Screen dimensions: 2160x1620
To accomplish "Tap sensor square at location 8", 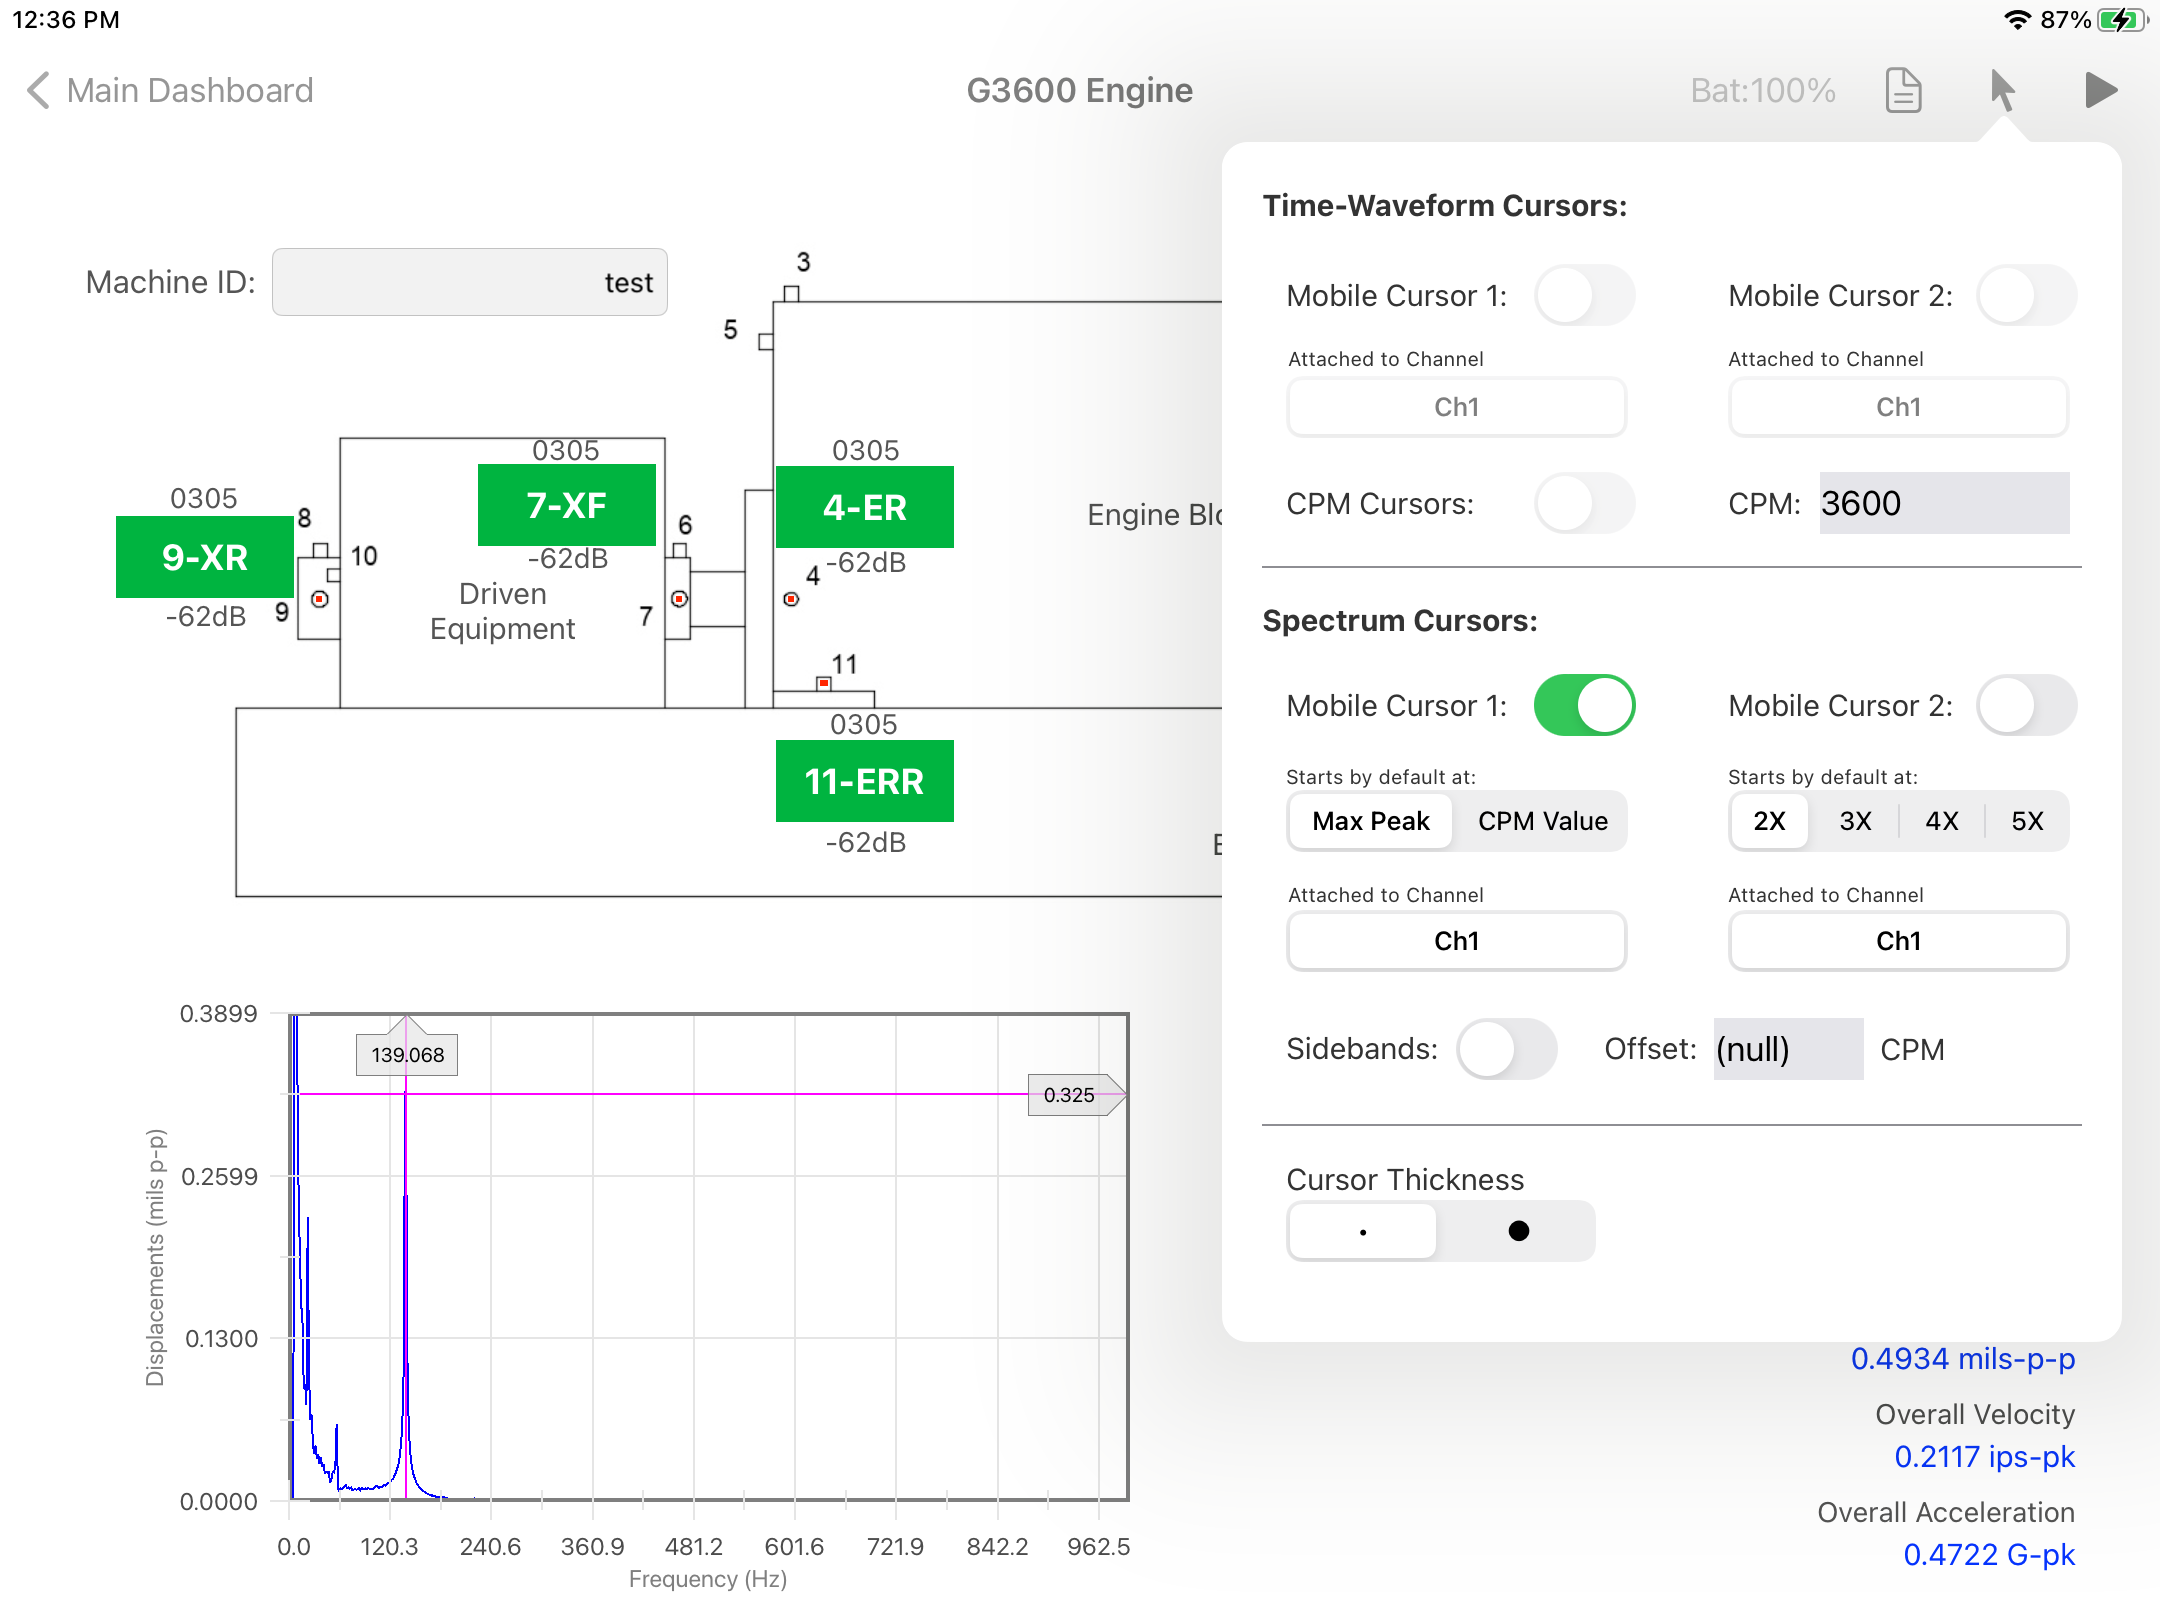I will click(320, 550).
